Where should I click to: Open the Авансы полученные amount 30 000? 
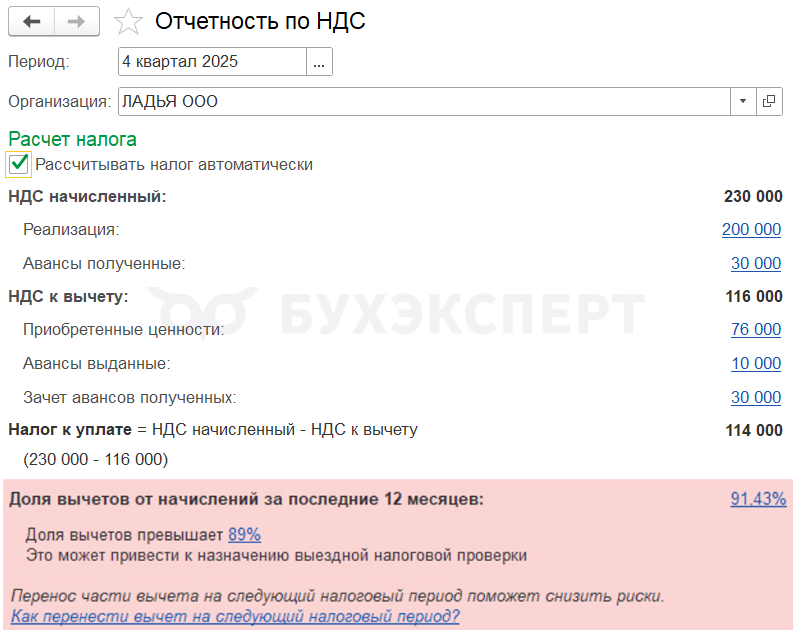(755, 264)
